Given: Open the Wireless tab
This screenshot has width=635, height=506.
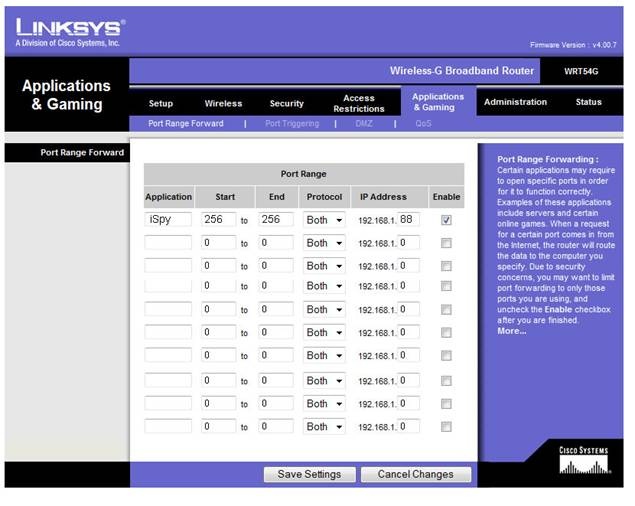Looking at the screenshot, I should pos(223,103).
